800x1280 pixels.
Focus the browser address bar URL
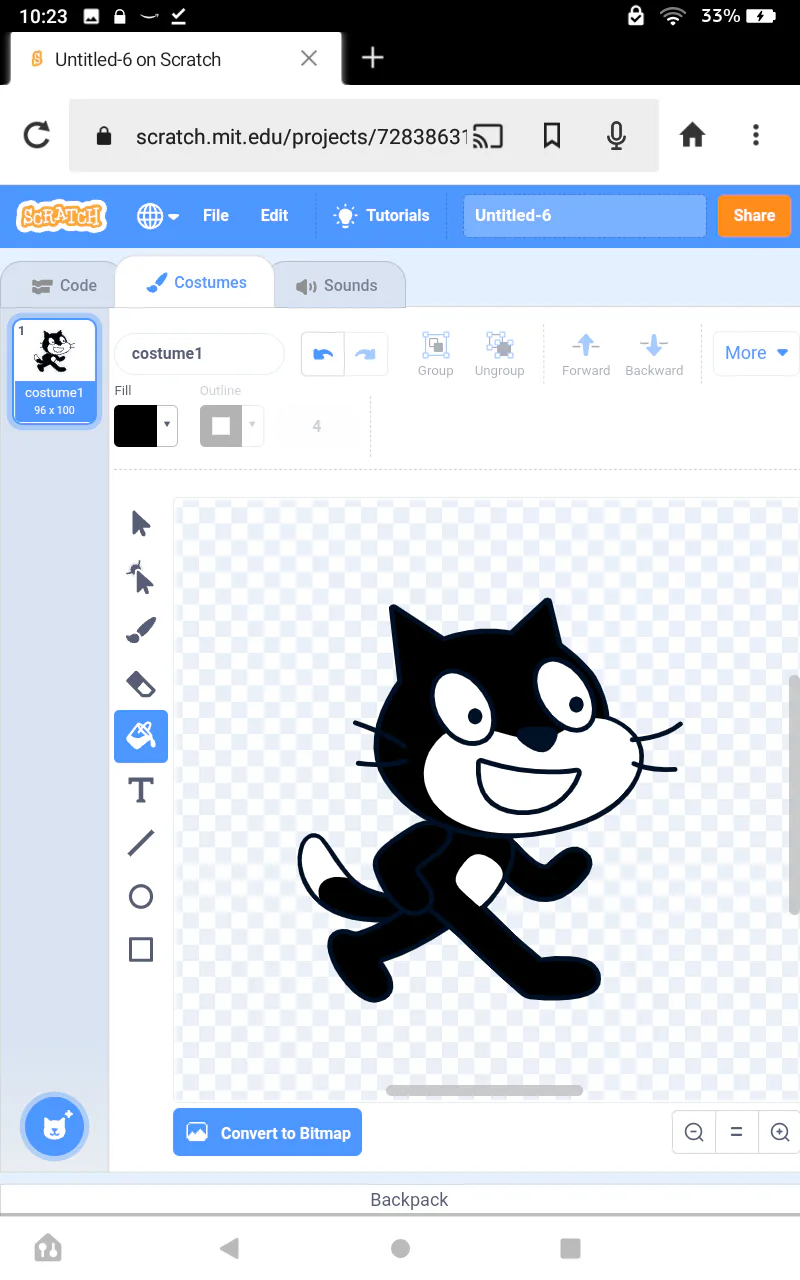302,136
